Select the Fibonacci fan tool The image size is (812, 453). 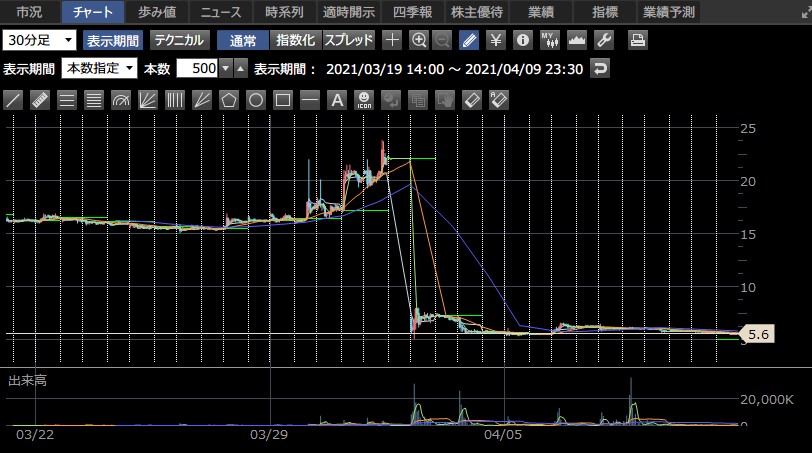(x=148, y=100)
